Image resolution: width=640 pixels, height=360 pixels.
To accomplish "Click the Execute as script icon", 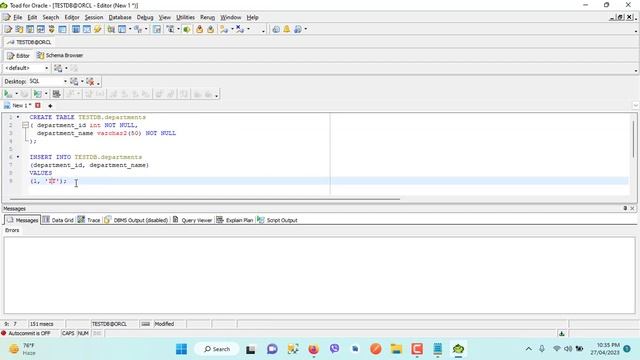I will point(38,94).
